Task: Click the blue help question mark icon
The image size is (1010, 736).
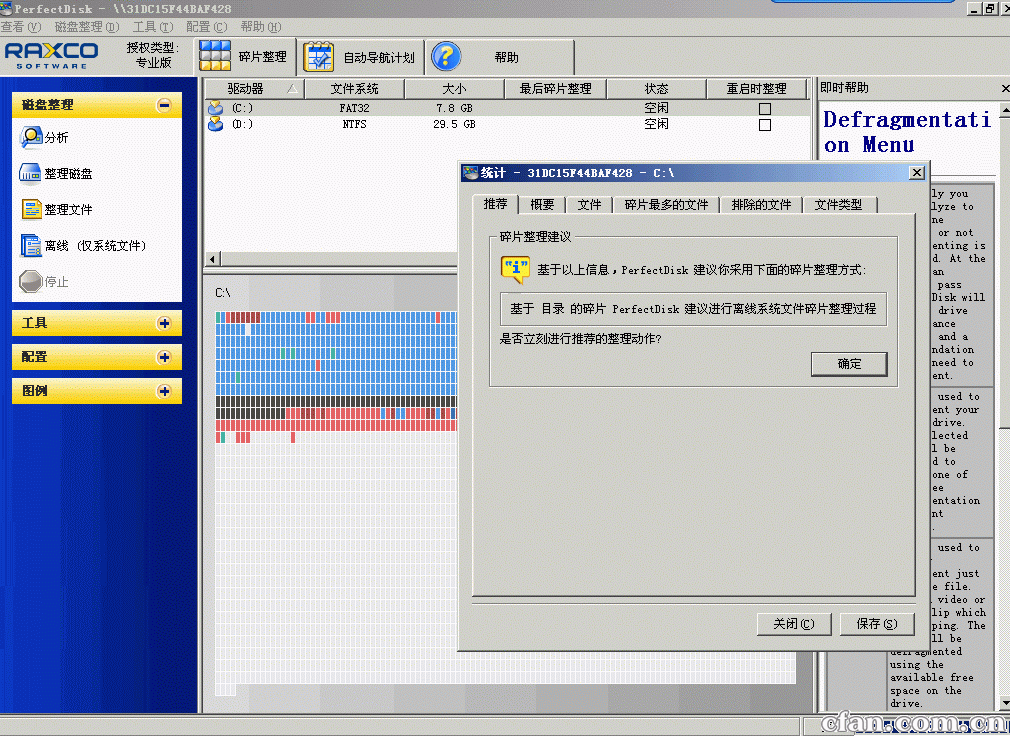Action: 446,57
